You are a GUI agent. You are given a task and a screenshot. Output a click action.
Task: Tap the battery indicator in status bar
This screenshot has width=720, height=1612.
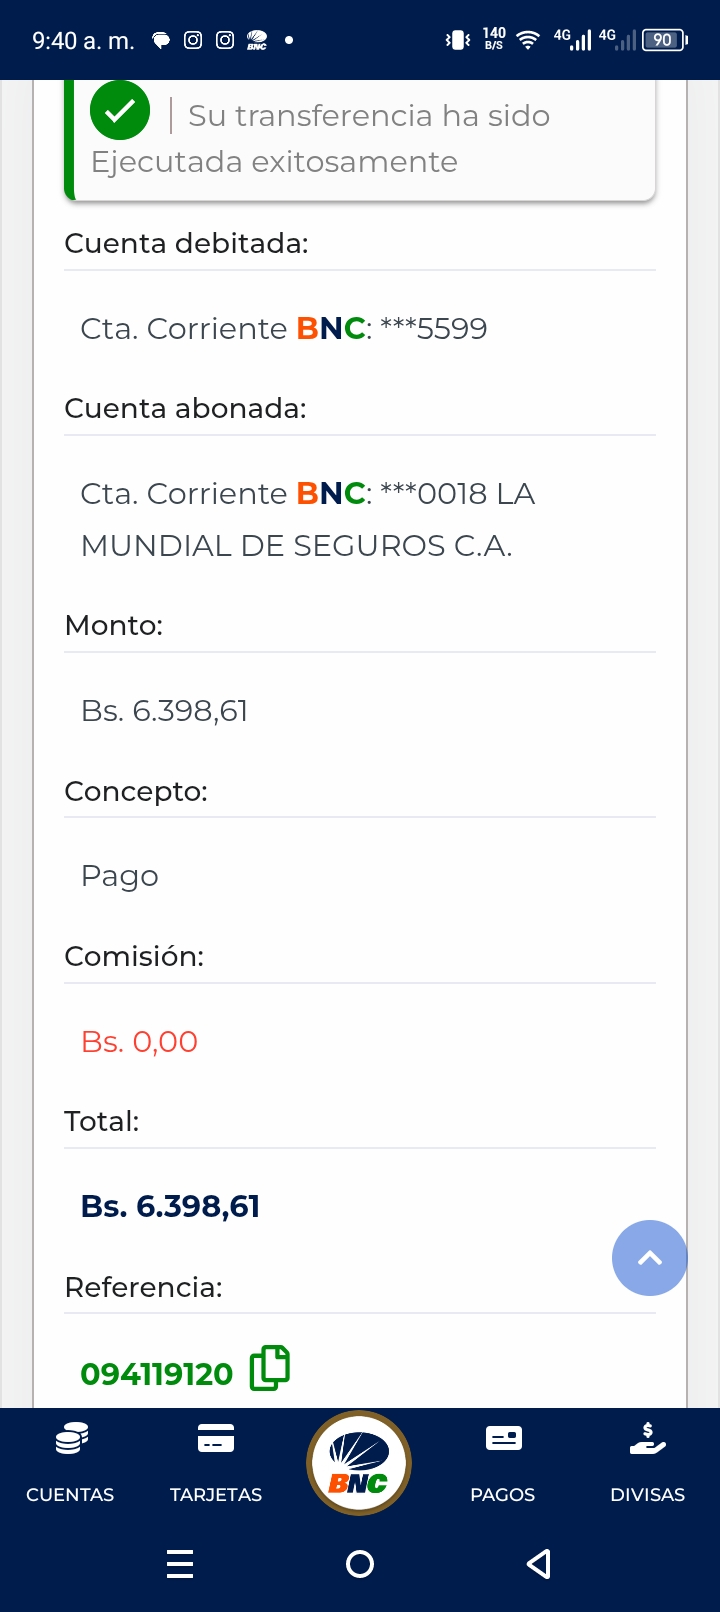pyautogui.click(x=664, y=40)
